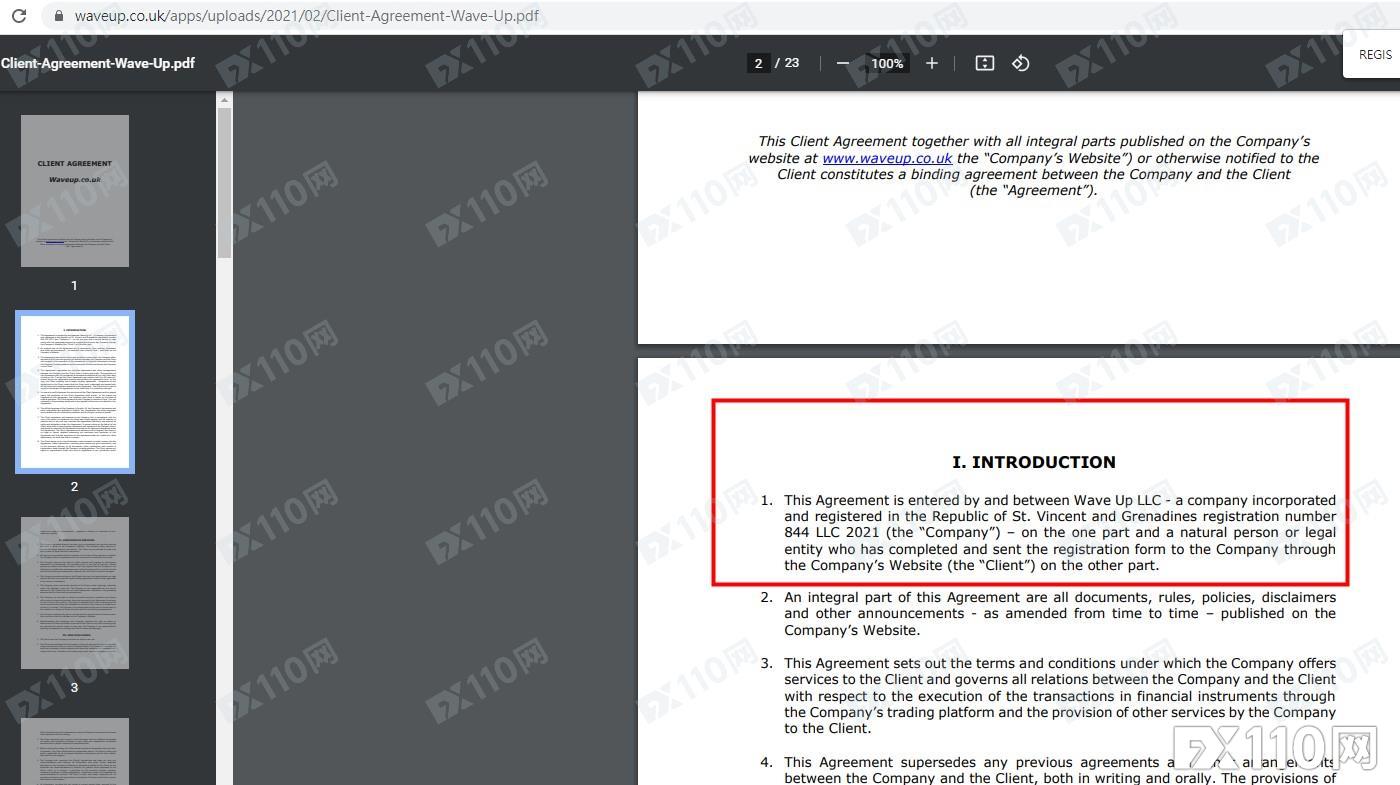Zoom in with the plus icon
1400x785 pixels.
tap(932, 63)
